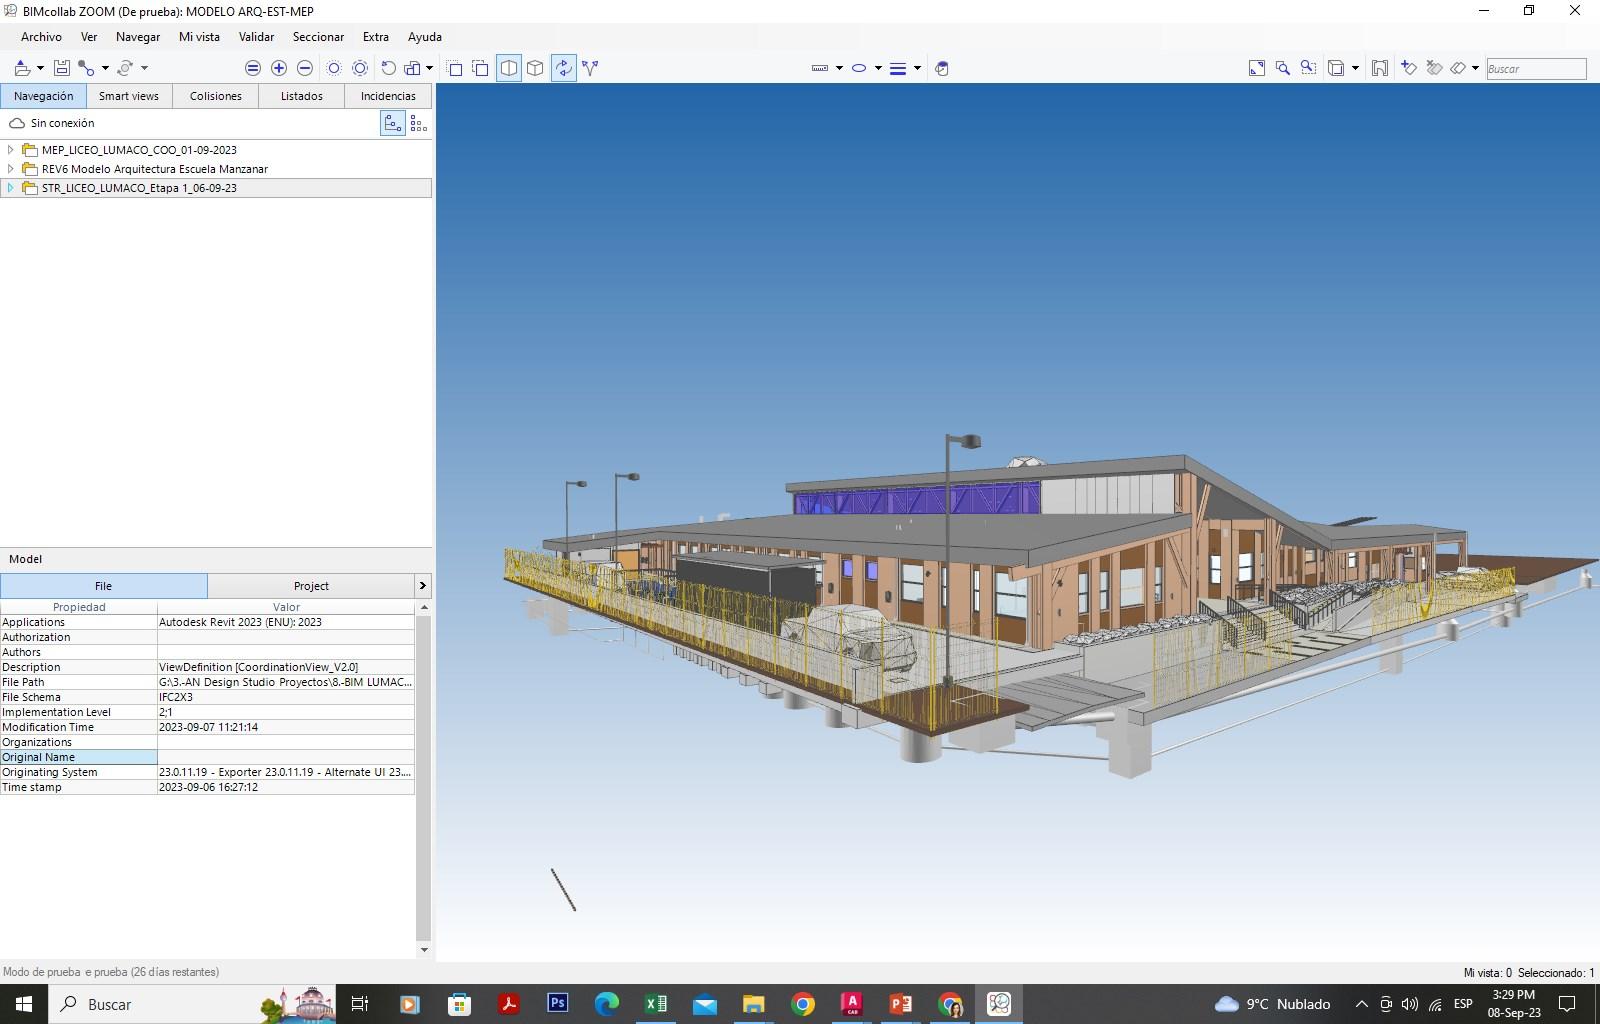Screen dimensions: 1600x1024
Task: Open the line thickness dropdown arrow
Action: tap(917, 68)
